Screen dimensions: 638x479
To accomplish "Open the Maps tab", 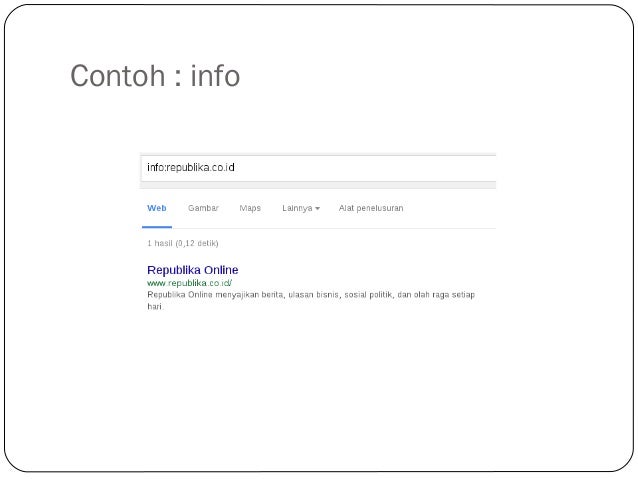I will (x=250, y=208).
